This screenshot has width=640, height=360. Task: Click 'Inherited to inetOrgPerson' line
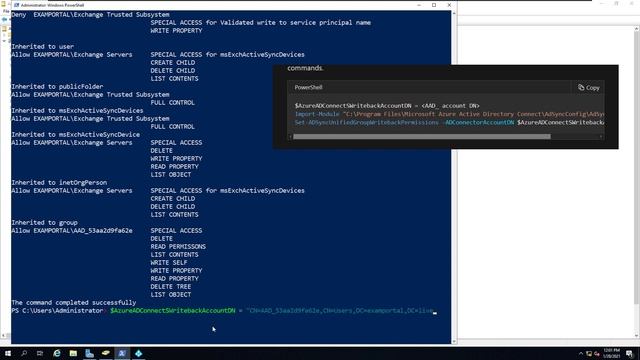[59, 182]
